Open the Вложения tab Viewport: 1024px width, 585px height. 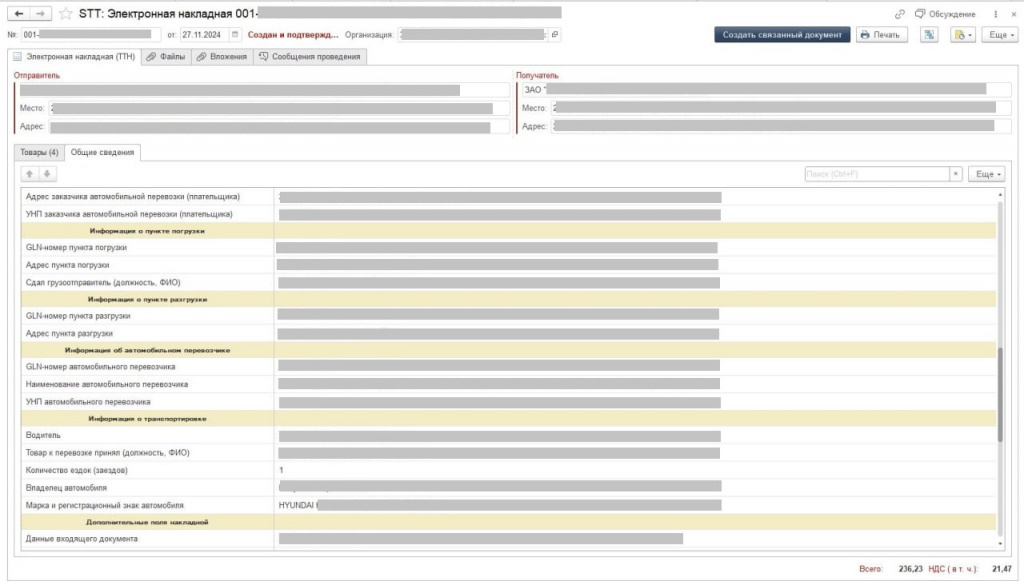point(222,57)
